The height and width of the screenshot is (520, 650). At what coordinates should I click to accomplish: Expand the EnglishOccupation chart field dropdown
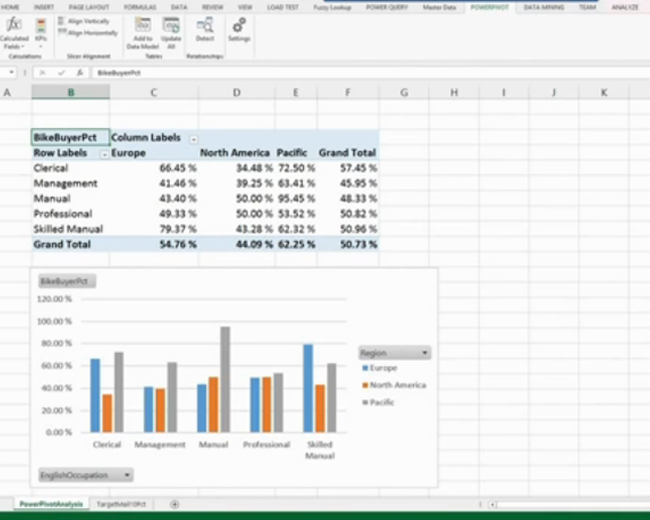127,475
